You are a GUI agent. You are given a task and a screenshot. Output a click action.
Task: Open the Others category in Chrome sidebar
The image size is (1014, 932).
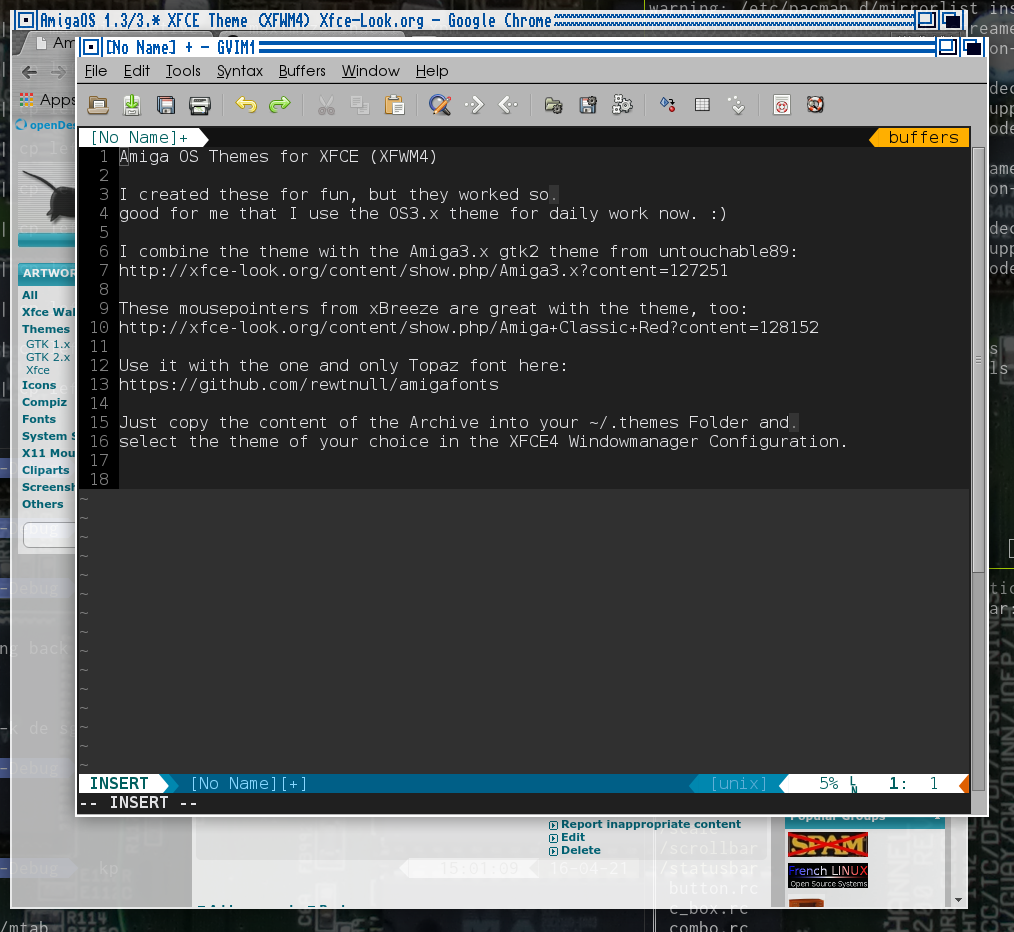[43, 504]
